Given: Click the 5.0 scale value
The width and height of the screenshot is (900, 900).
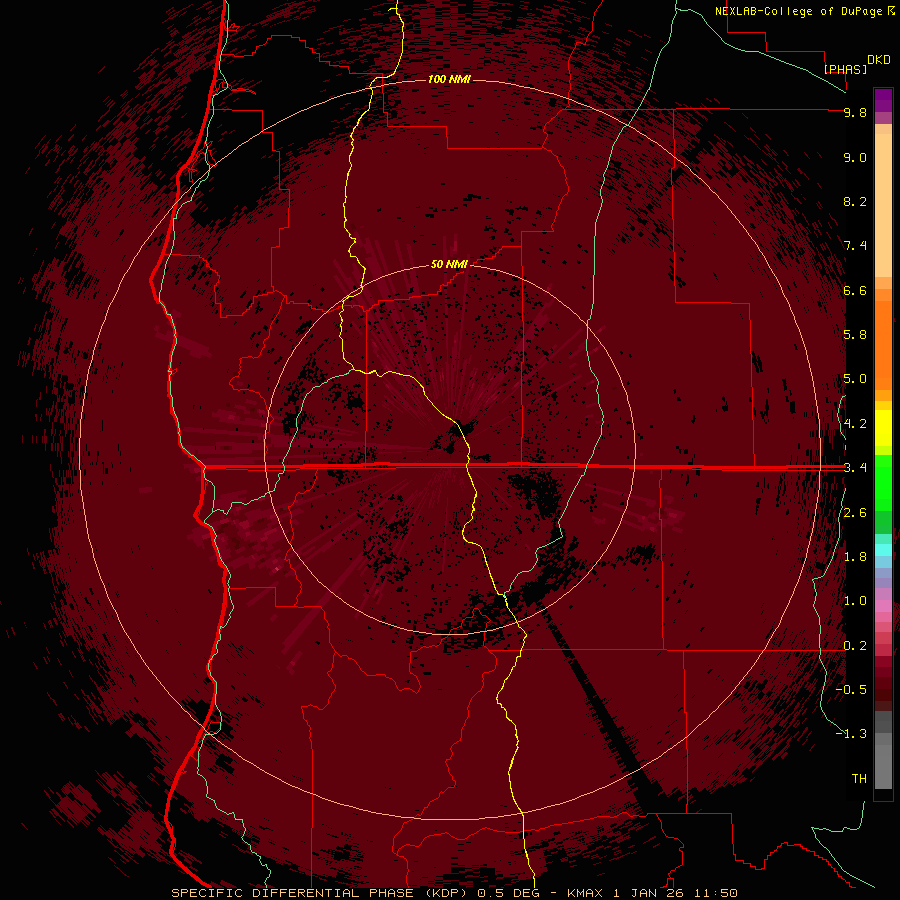Looking at the screenshot, I should point(855,379).
